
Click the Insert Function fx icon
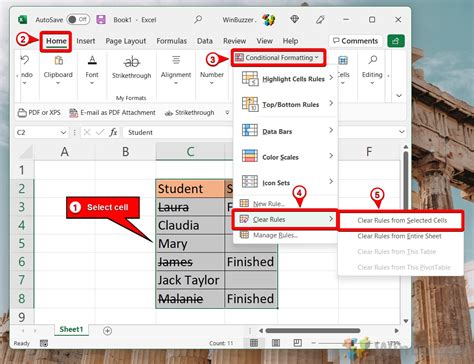[113, 132]
